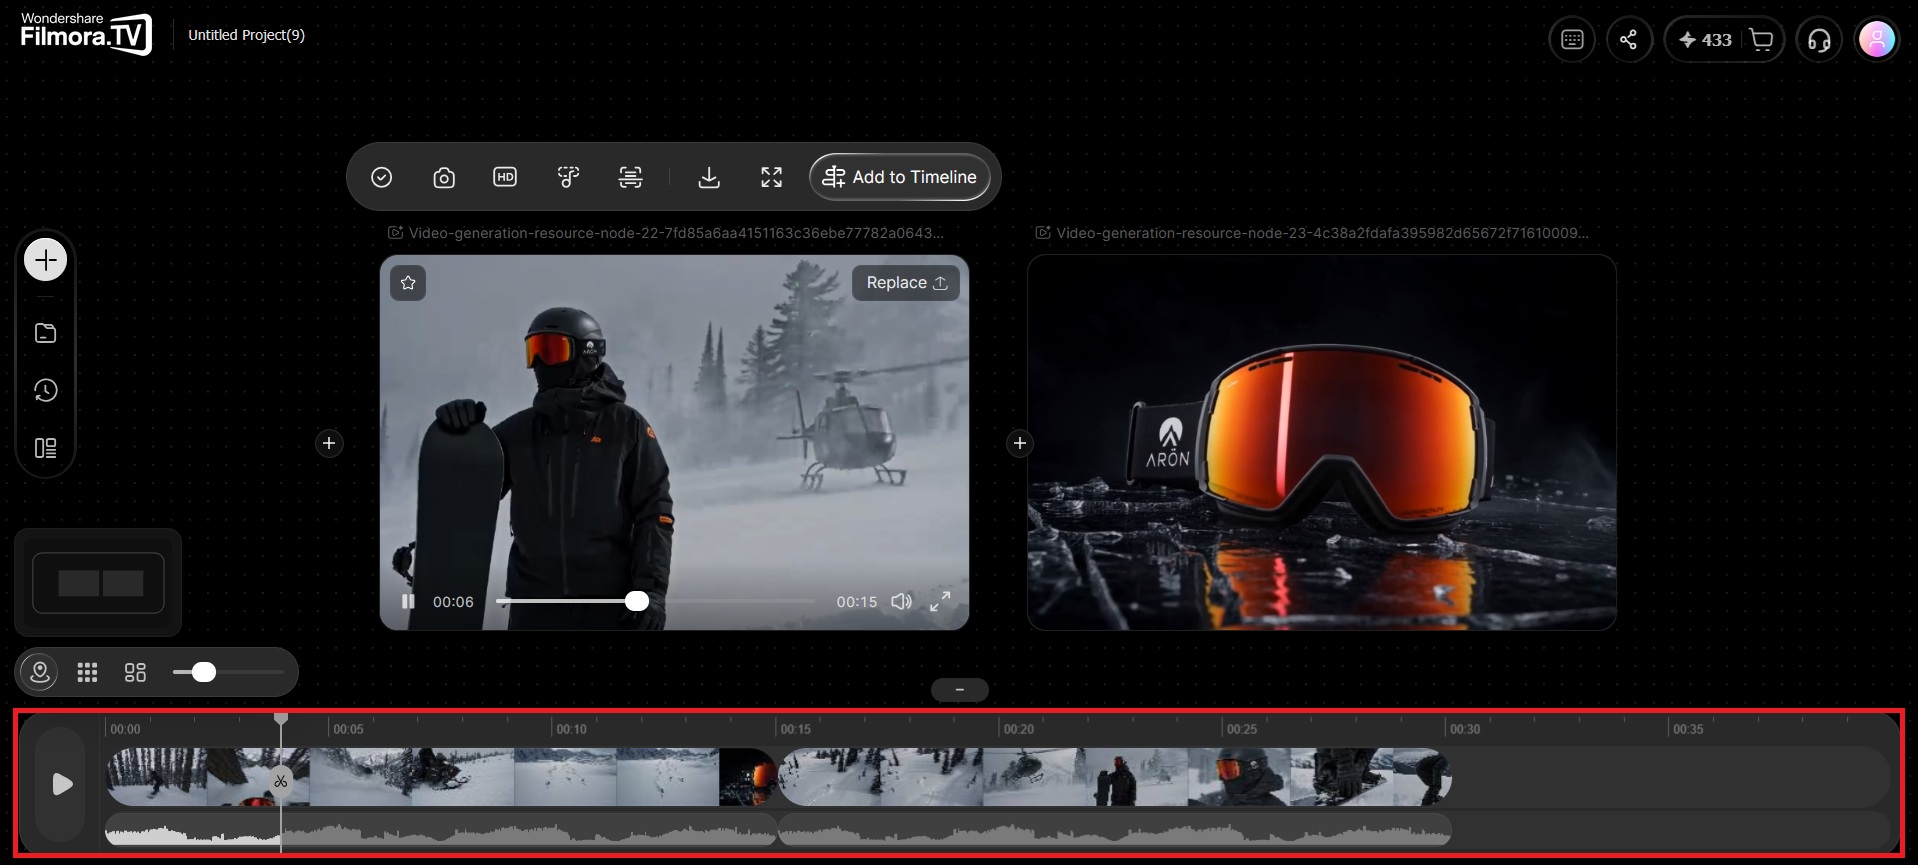This screenshot has height=865, width=1918.
Task: Click Replace button on snowboarder video
Action: click(906, 283)
